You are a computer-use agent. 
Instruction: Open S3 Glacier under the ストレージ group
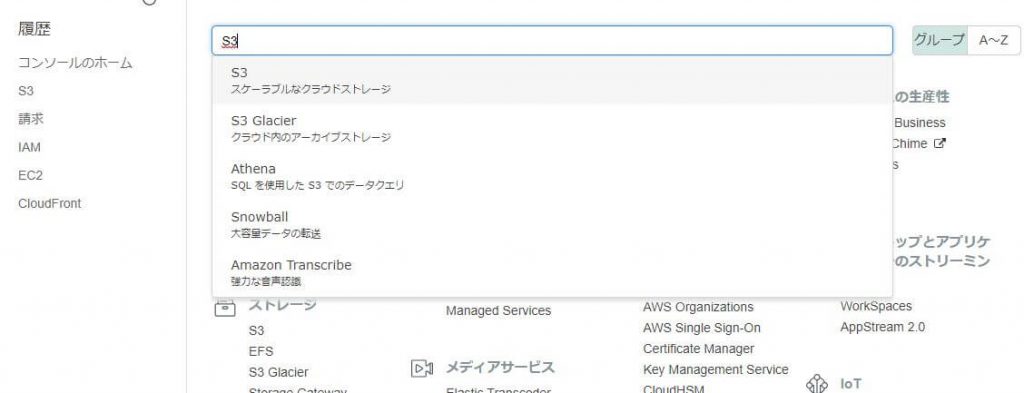(278, 372)
